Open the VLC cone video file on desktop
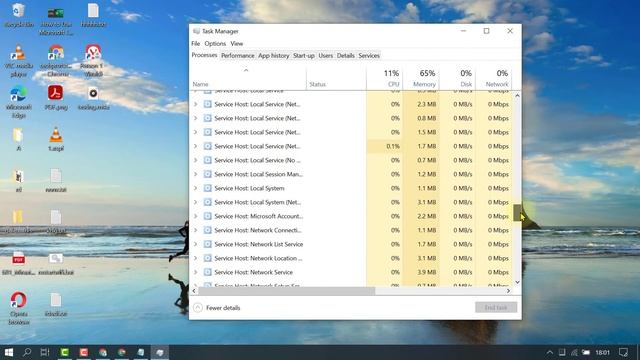Viewport: 640px width, 360px height. pyautogui.click(x=56, y=139)
